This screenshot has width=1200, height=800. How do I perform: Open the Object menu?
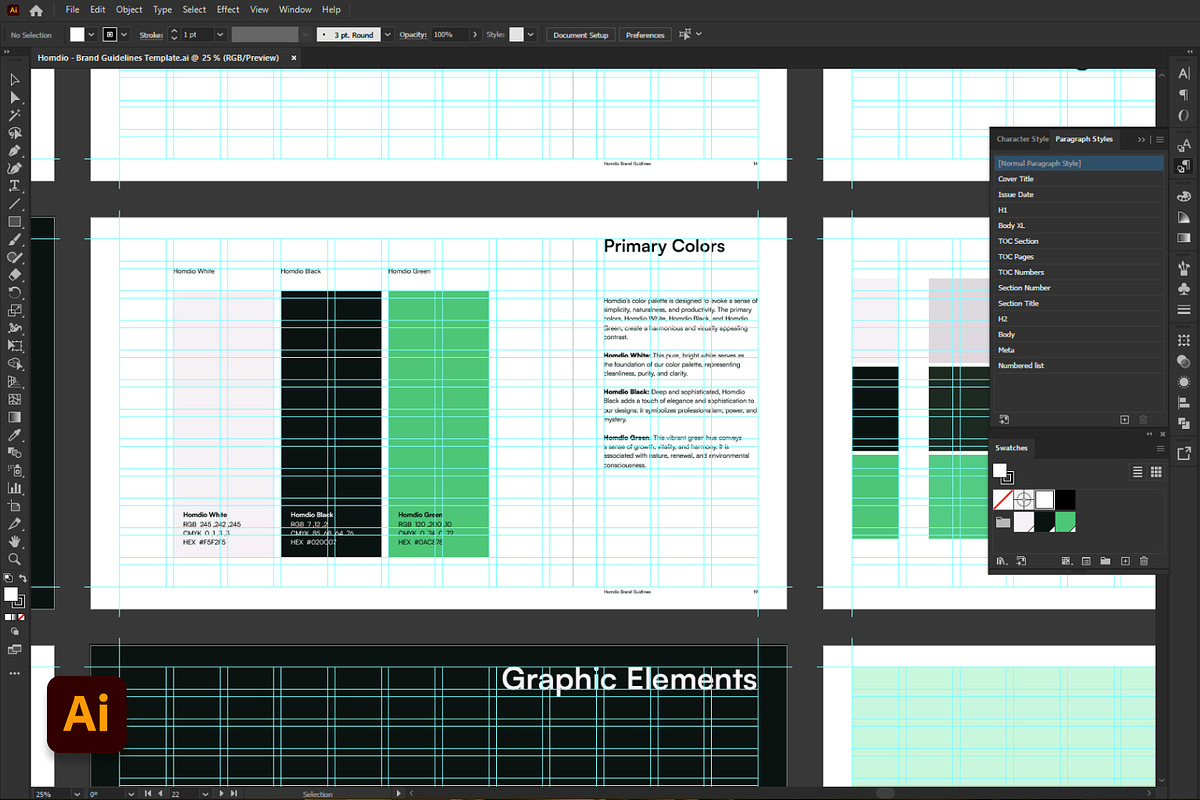[129, 10]
